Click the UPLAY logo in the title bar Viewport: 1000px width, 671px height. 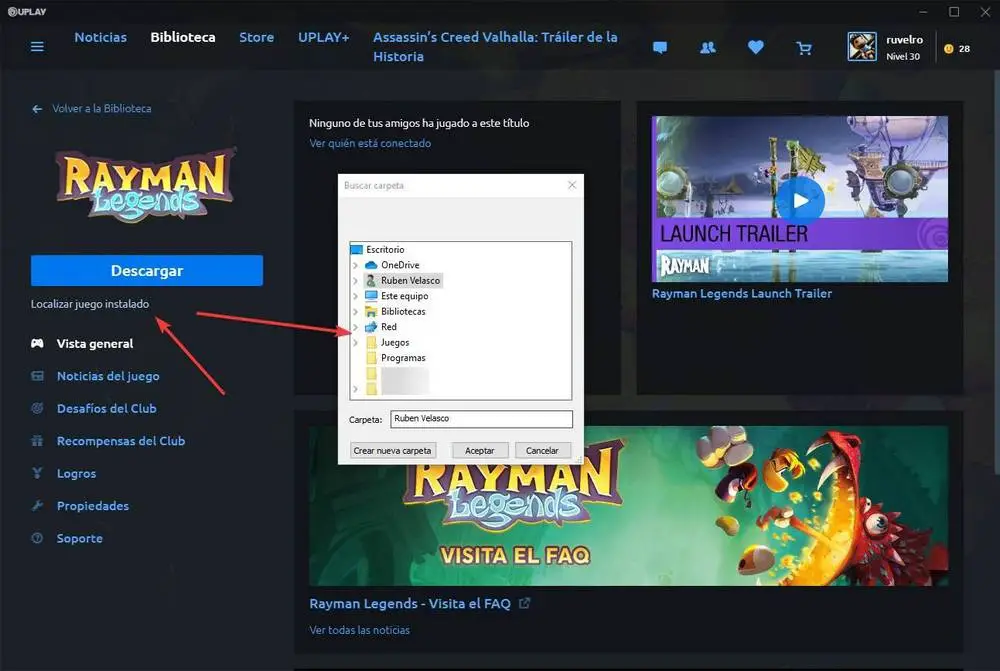(27, 11)
